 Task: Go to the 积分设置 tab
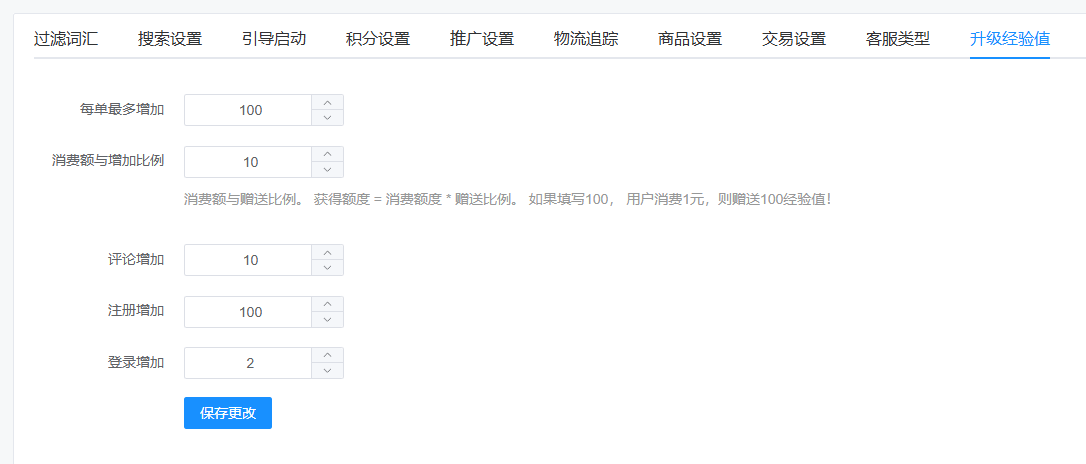click(x=378, y=39)
